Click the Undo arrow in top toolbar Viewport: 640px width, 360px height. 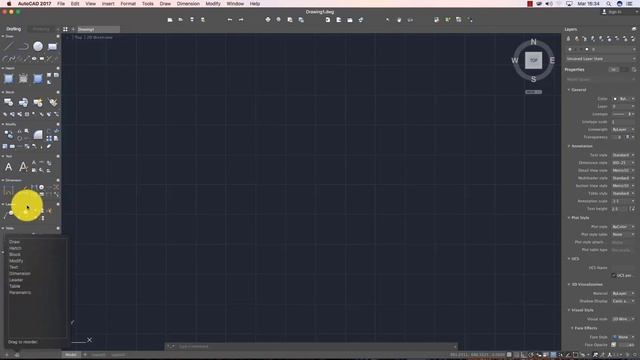point(229,20)
